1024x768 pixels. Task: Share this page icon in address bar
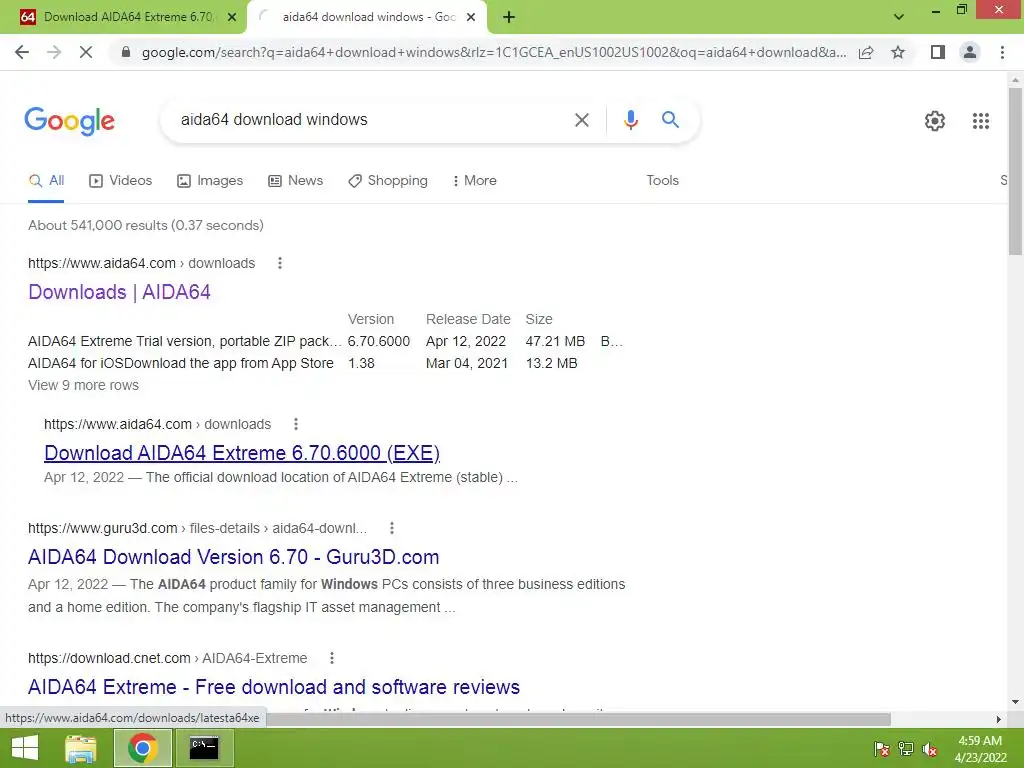(866, 52)
